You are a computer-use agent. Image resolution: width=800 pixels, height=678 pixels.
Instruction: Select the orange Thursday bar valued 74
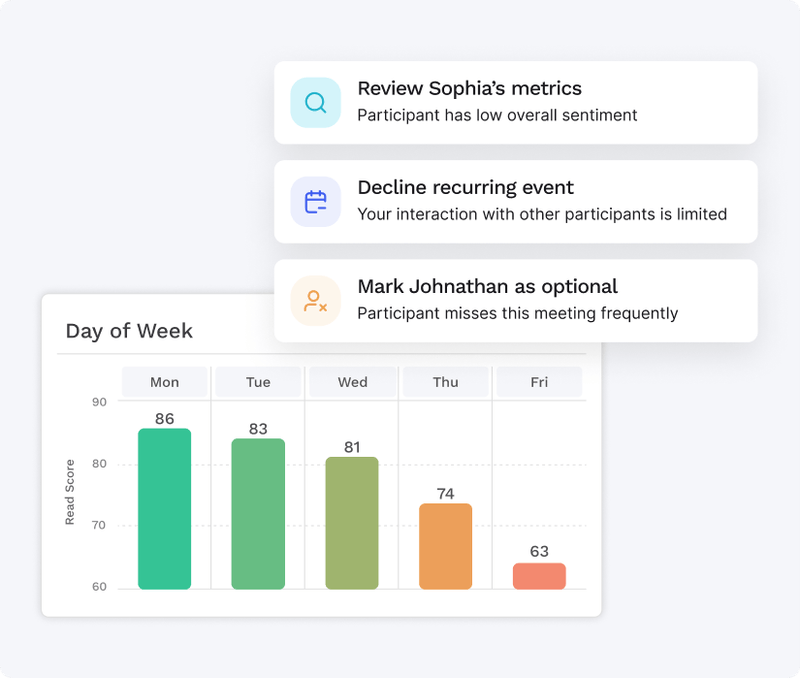pos(445,545)
